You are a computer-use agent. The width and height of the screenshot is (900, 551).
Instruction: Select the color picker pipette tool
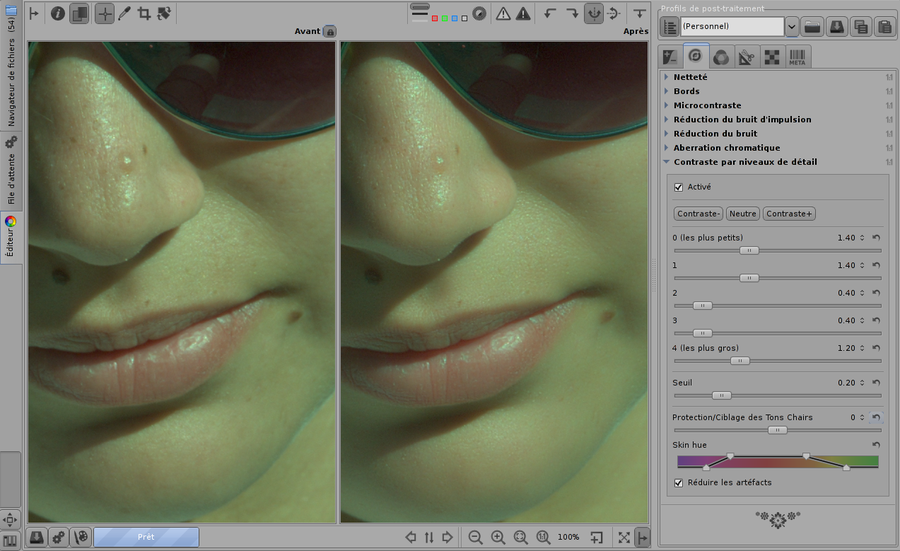124,14
